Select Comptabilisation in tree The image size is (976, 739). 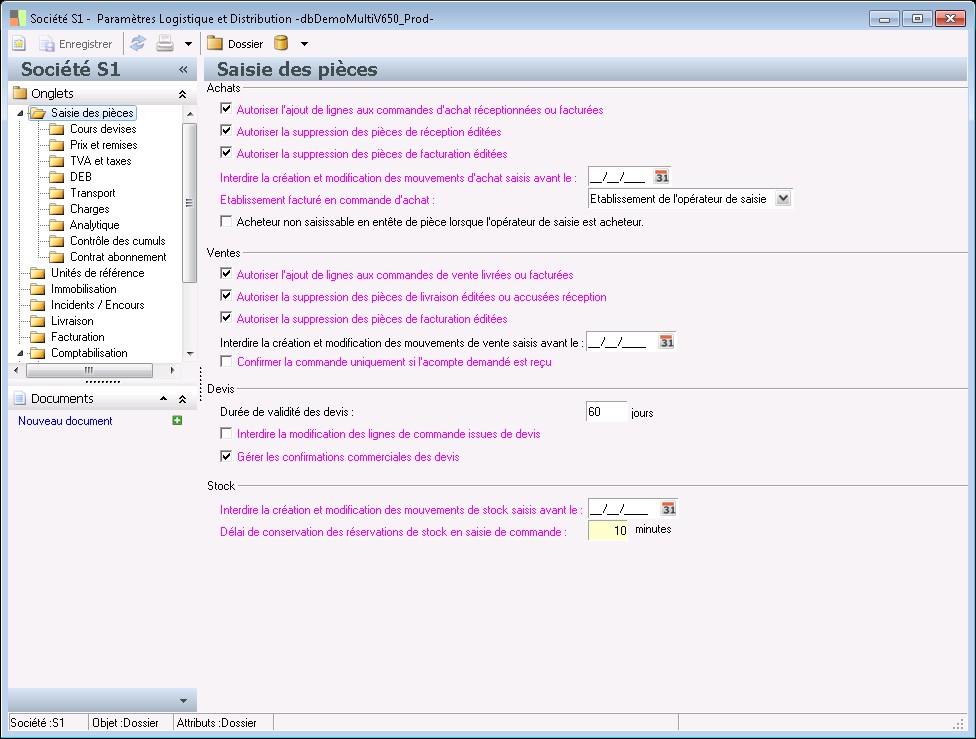[89, 353]
